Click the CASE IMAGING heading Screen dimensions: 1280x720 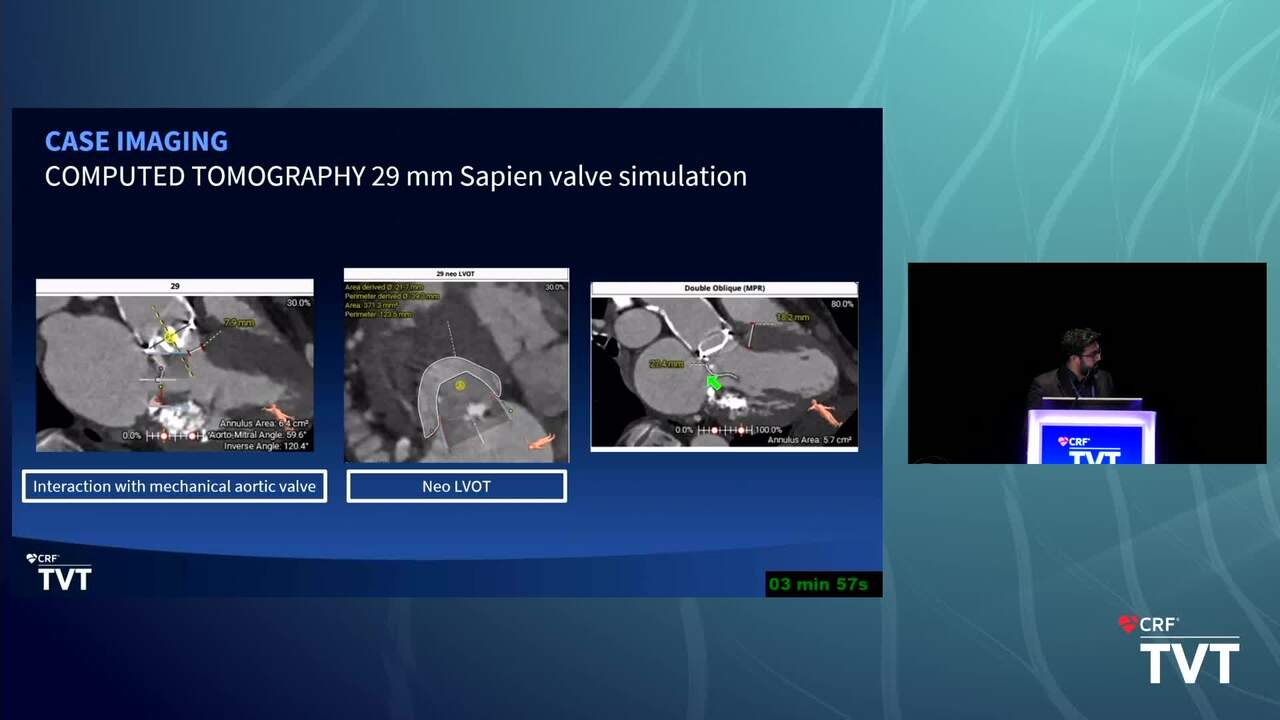[x=136, y=141]
